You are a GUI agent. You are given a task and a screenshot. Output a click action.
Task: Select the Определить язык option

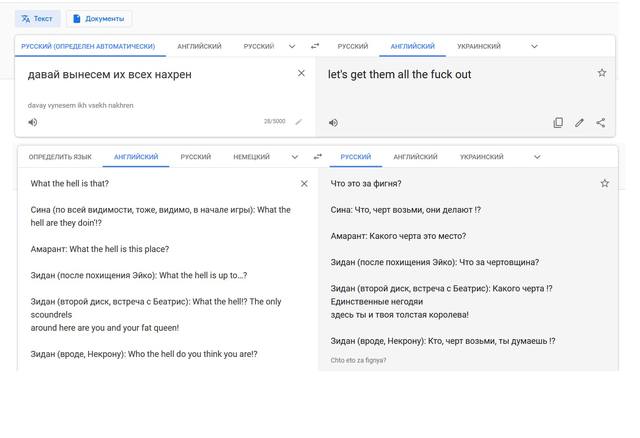pos(60,157)
